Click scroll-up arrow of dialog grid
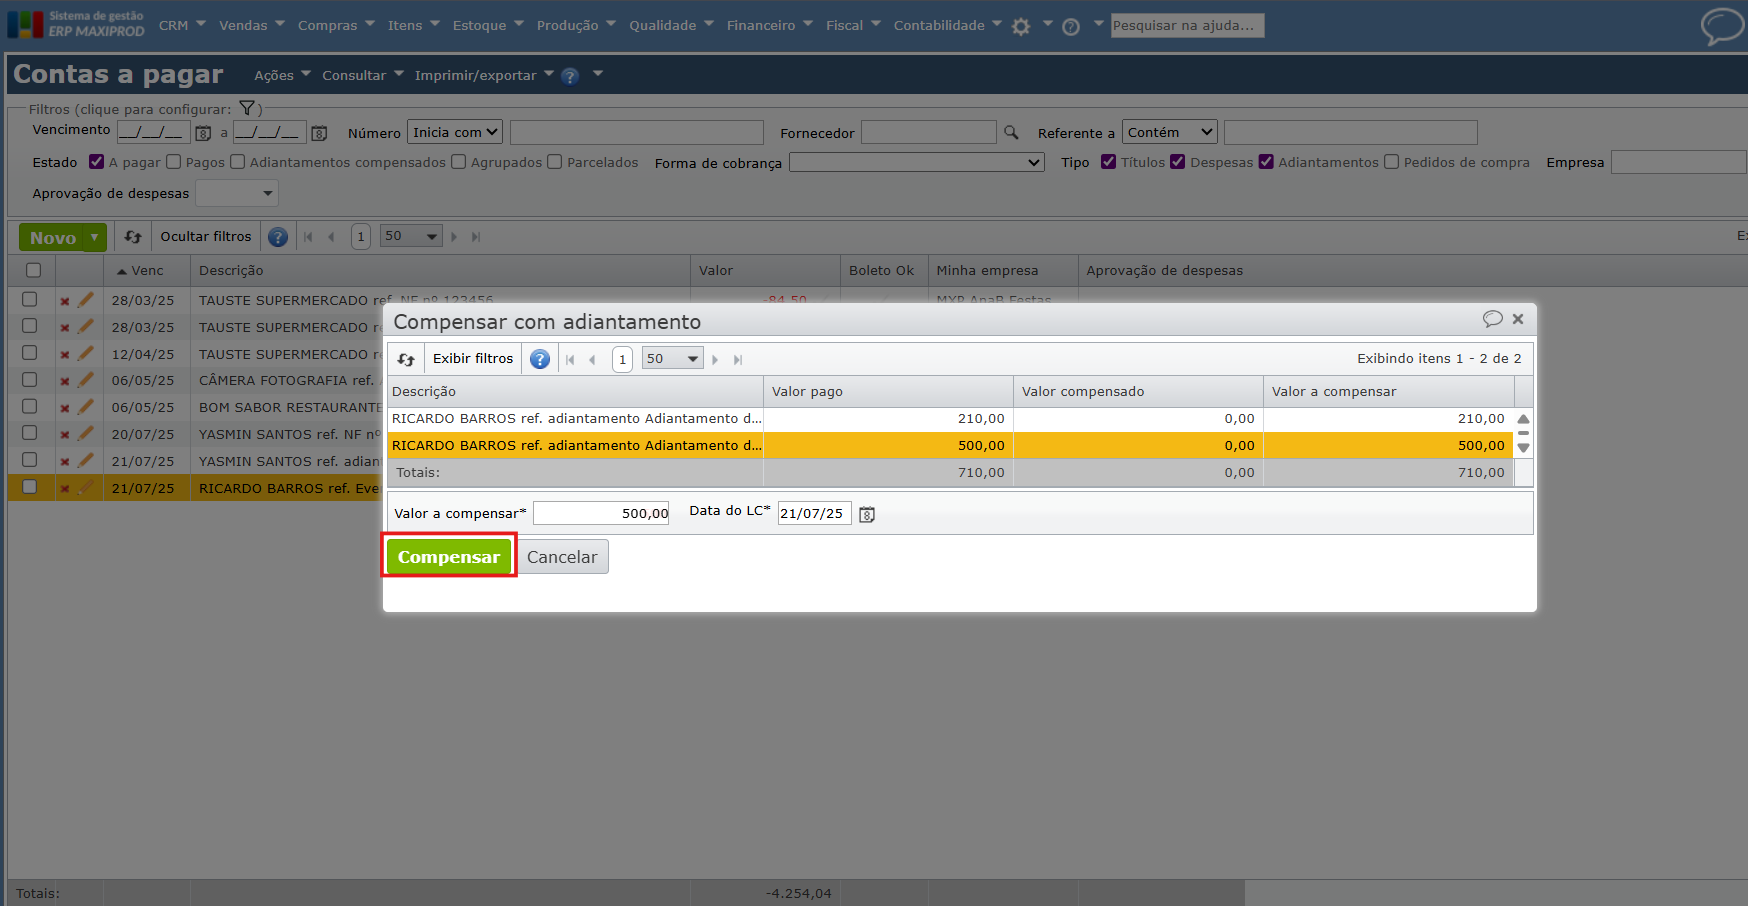This screenshot has width=1748, height=906. 1523,419
